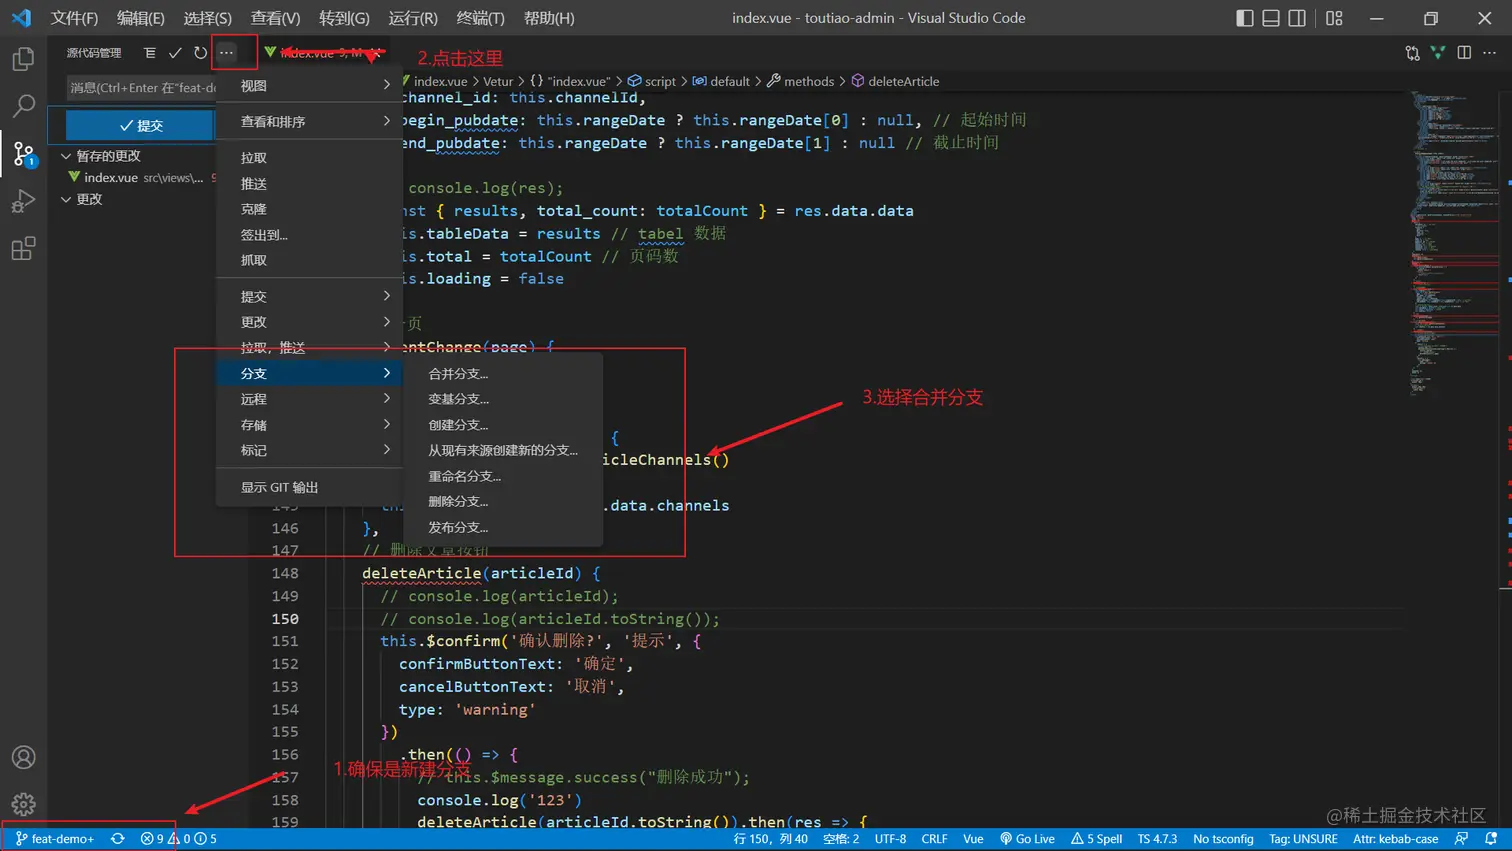Click the refresh icon in source control header
The image size is (1512, 851).
click(x=200, y=53)
